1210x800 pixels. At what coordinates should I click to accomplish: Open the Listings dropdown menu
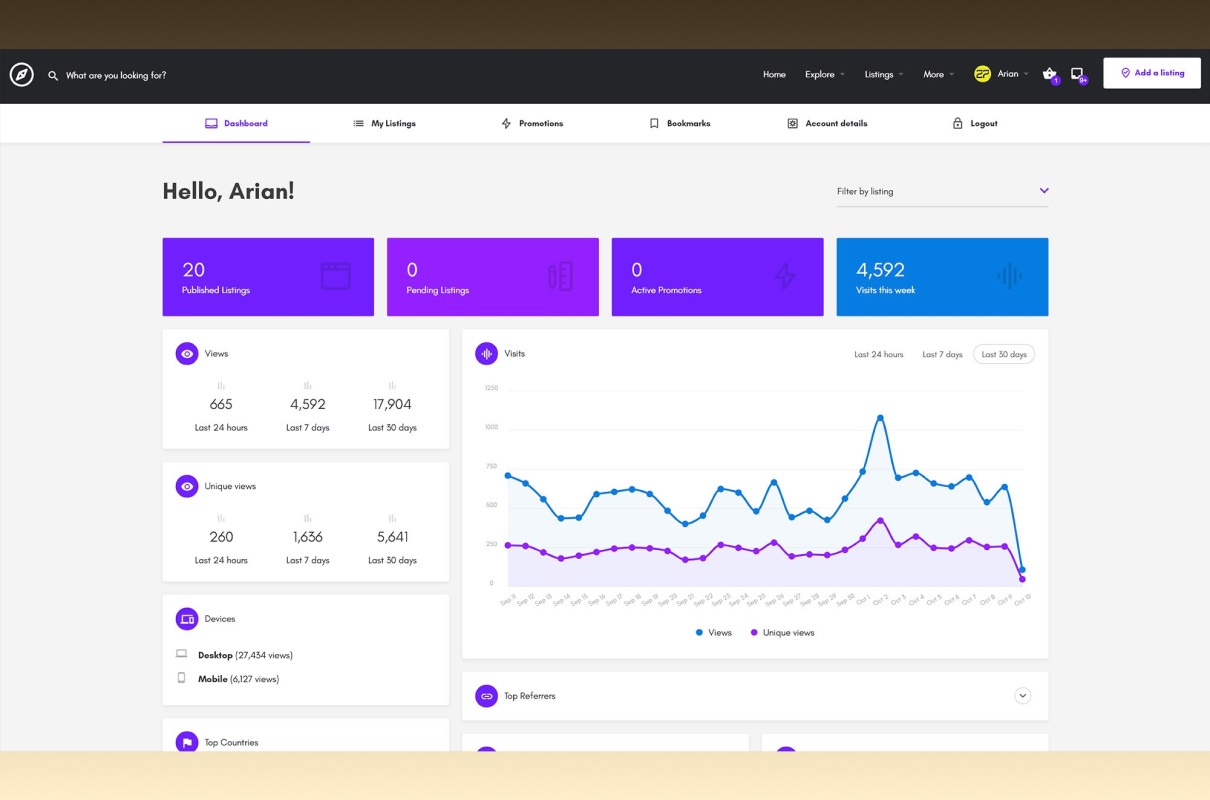point(884,74)
